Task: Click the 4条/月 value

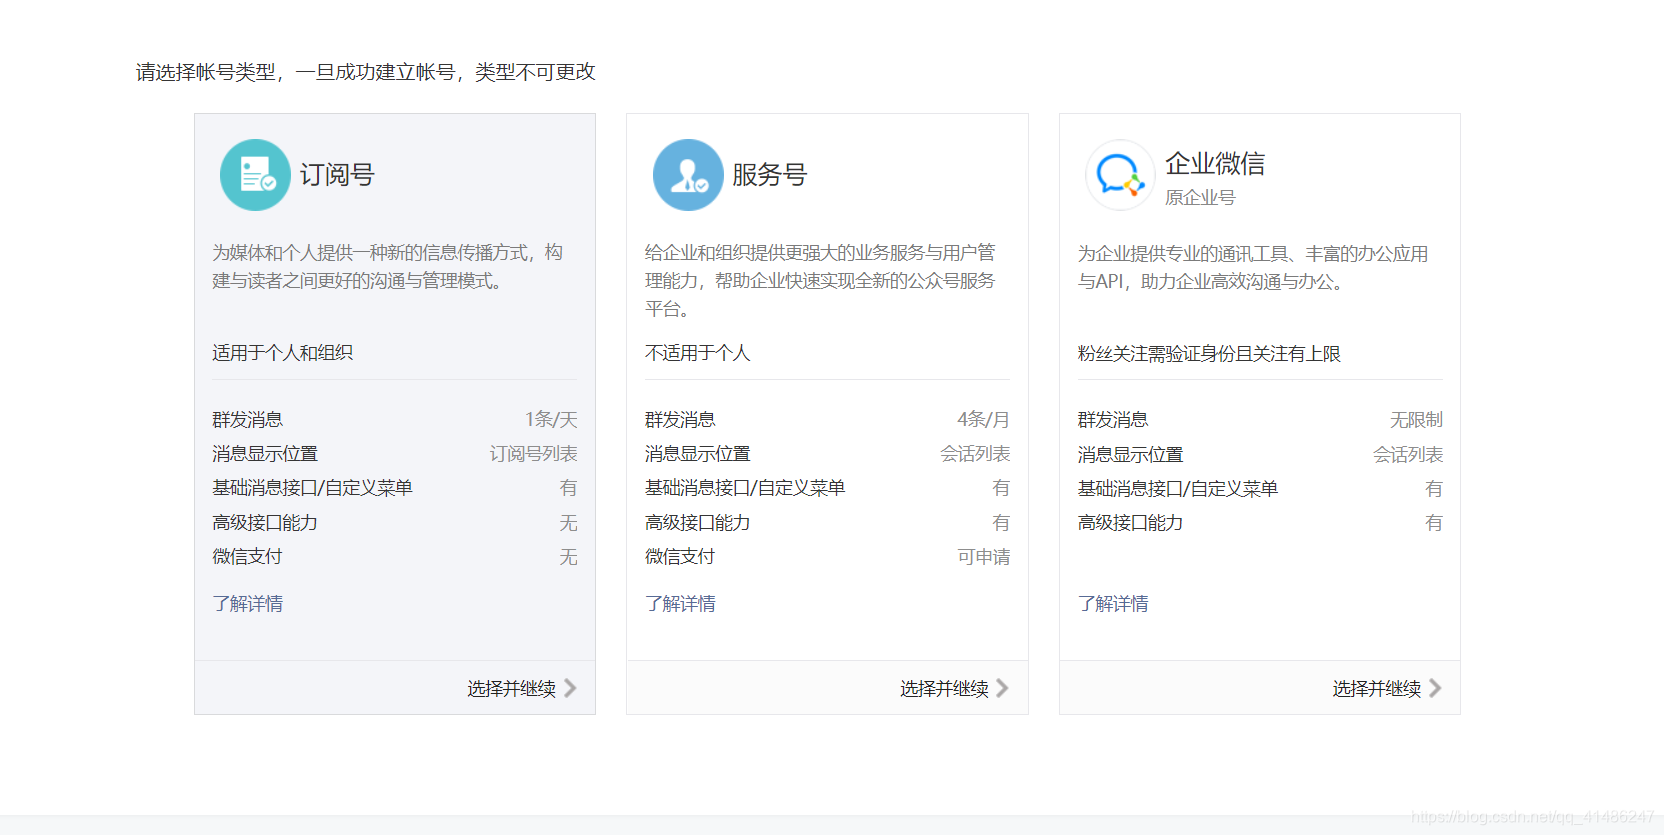Action: coord(983,420)
